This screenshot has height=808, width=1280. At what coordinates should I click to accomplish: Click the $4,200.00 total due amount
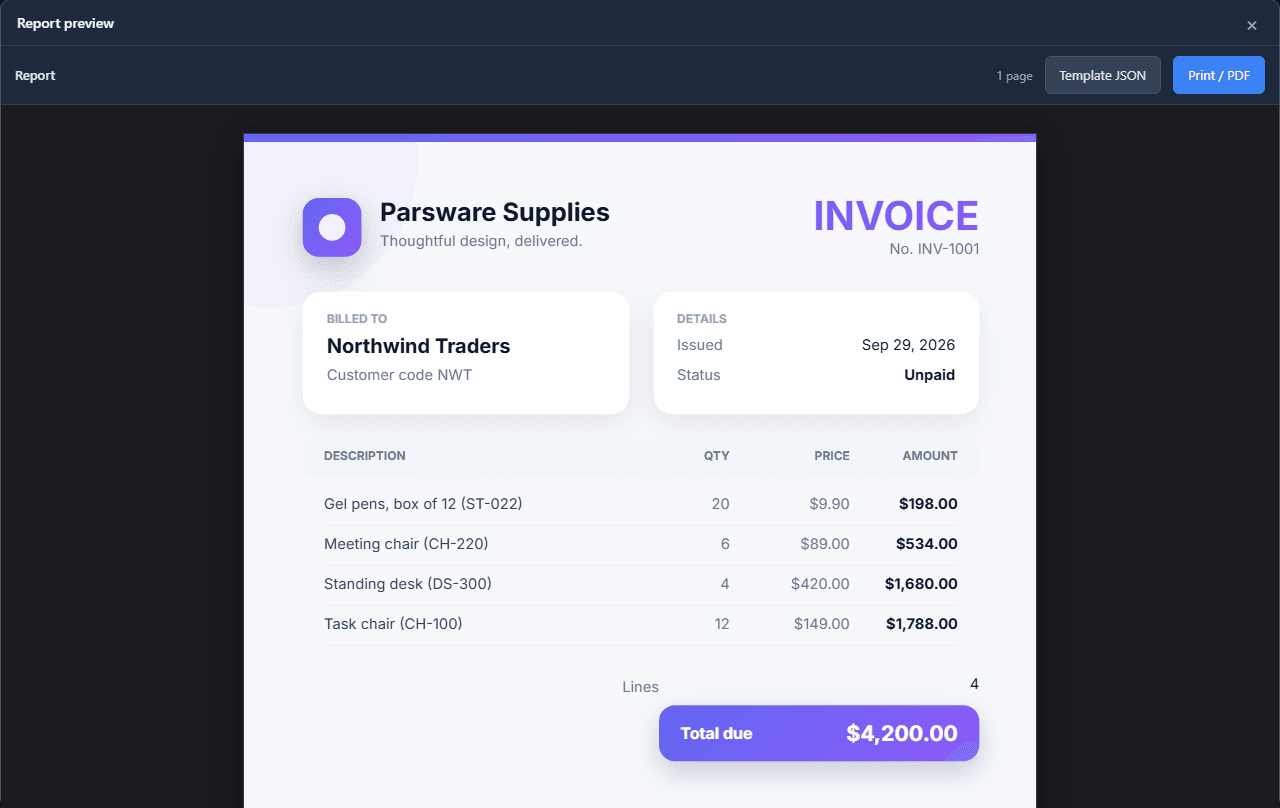(x=902, y=733)
